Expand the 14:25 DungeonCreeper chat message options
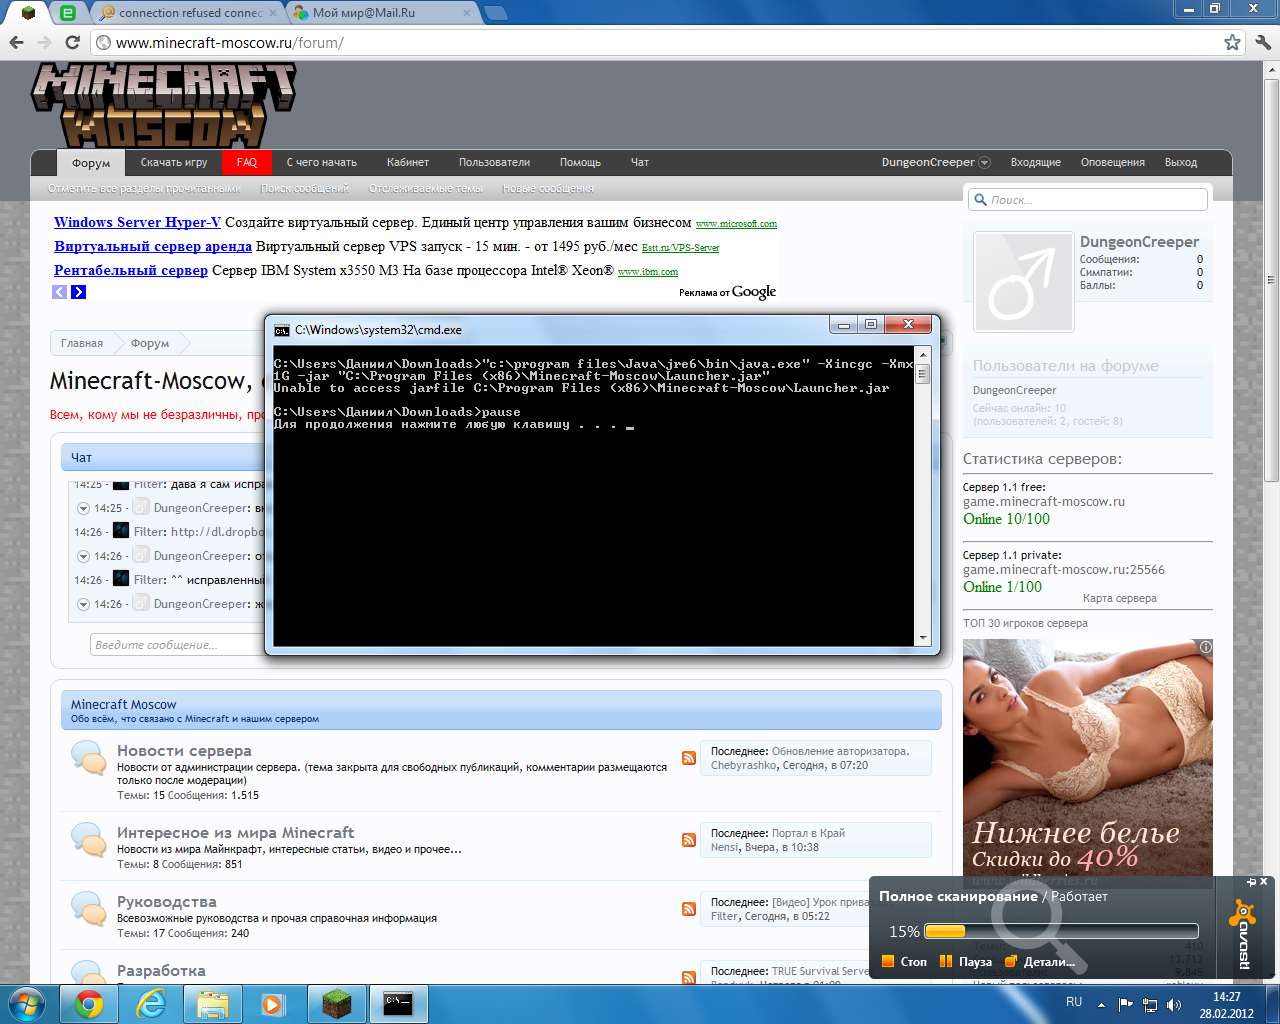1280x1024 pixels. (83, 508)
